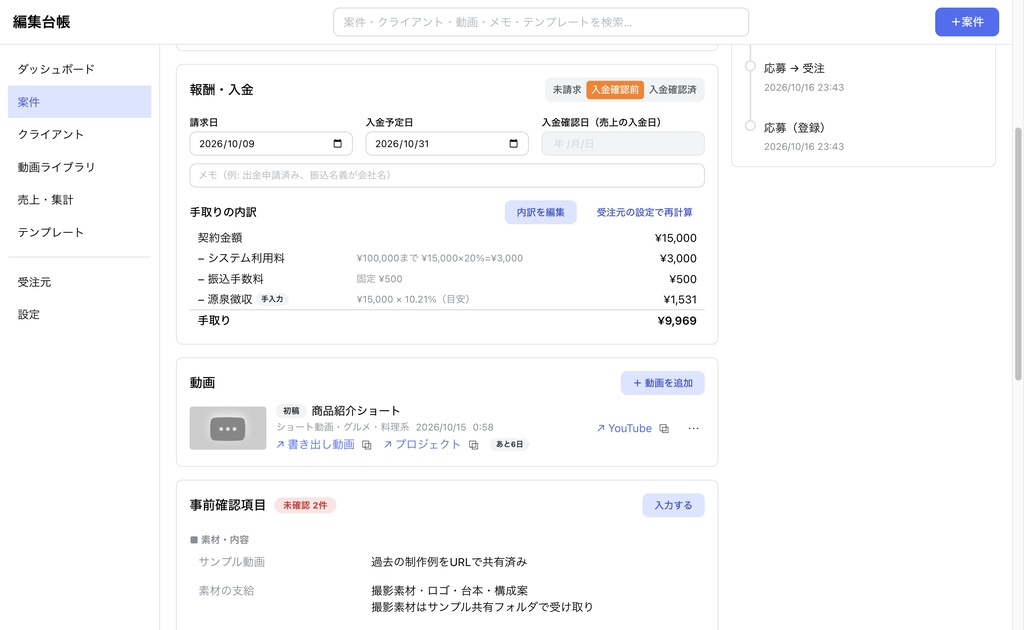Go to 案件 in the sidebar
The height and width of the screenshot is (630, 1024).
80,102
